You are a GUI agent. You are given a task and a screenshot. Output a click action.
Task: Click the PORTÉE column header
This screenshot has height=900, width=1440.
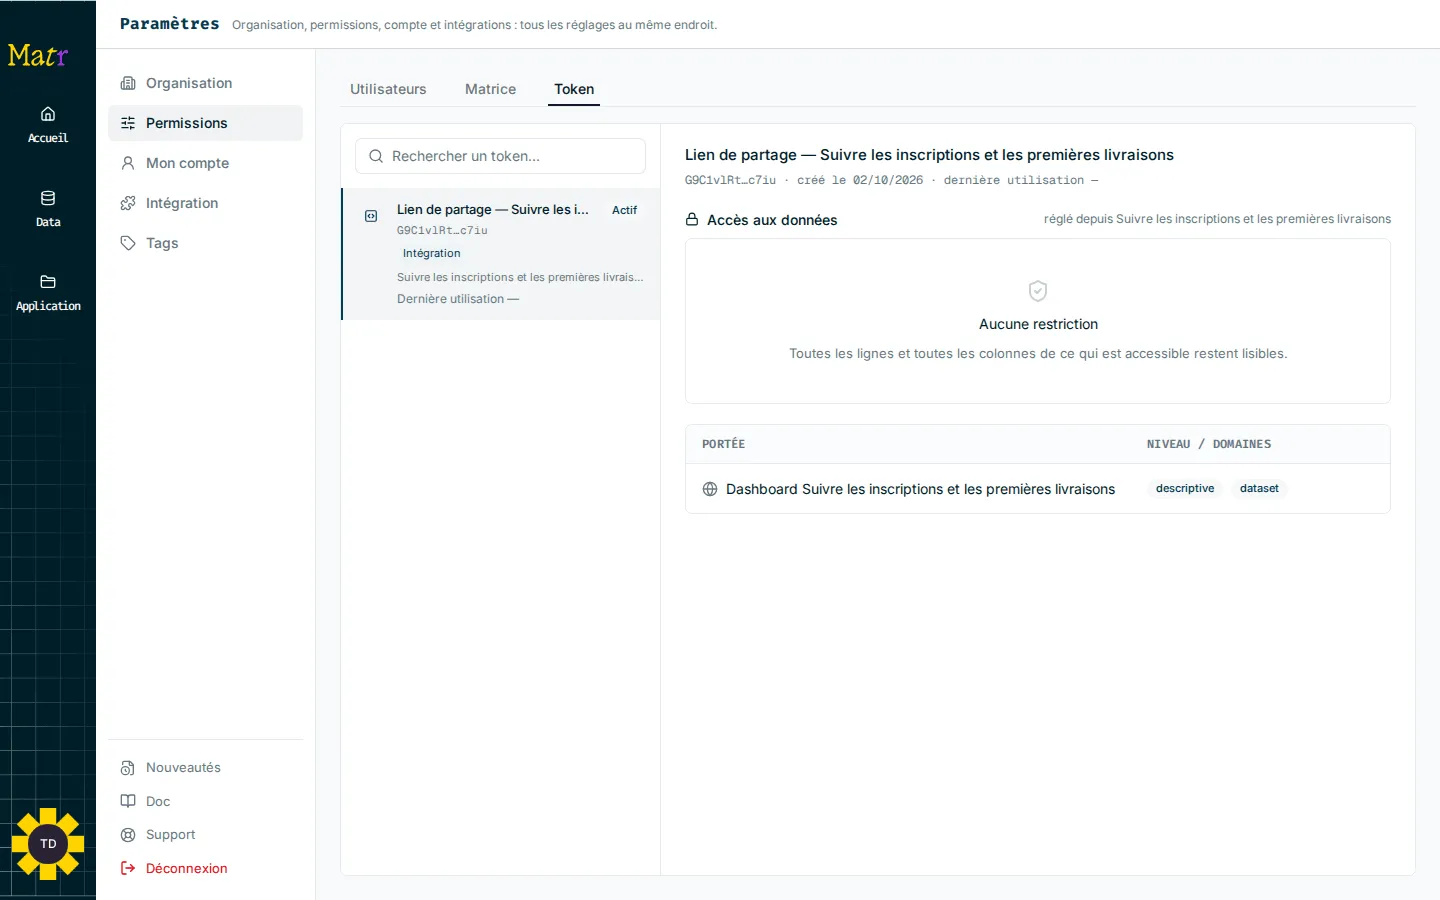pos(723,444)
